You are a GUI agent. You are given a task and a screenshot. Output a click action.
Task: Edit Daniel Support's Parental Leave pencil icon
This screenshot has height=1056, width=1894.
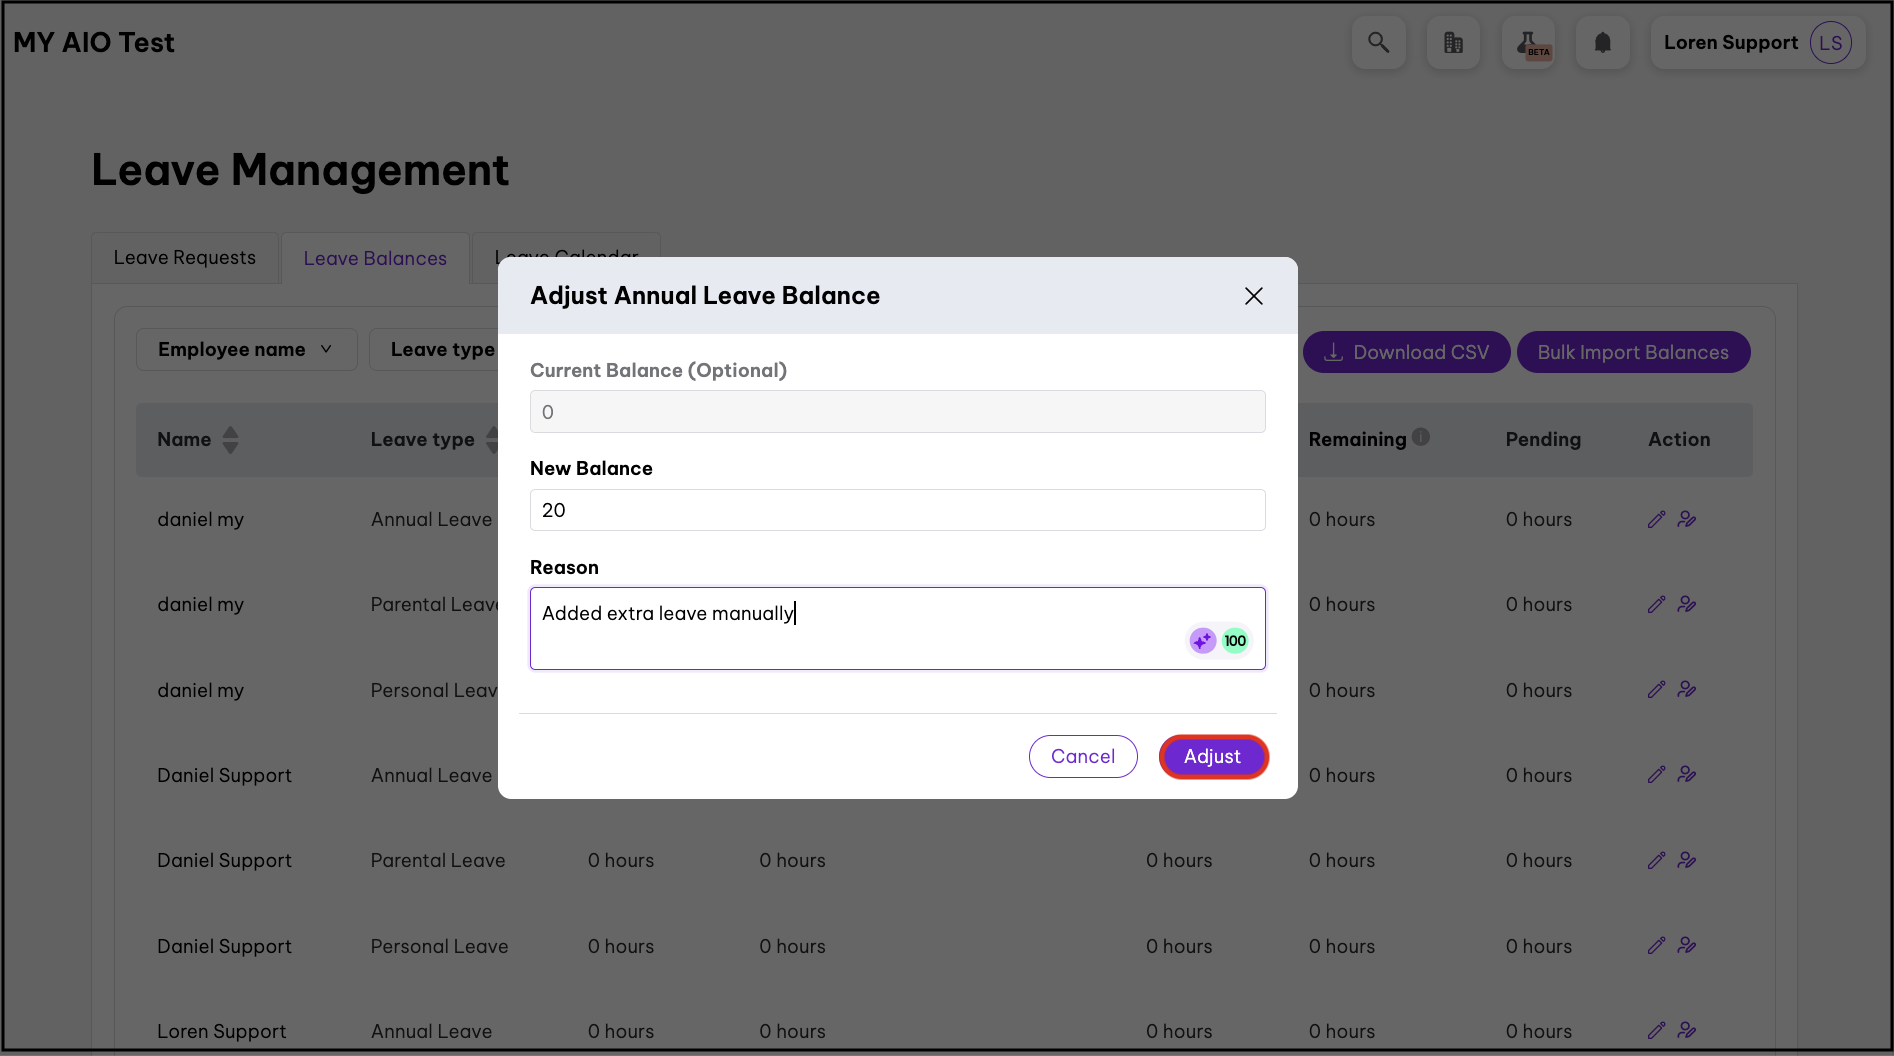tap(1657, 860)
